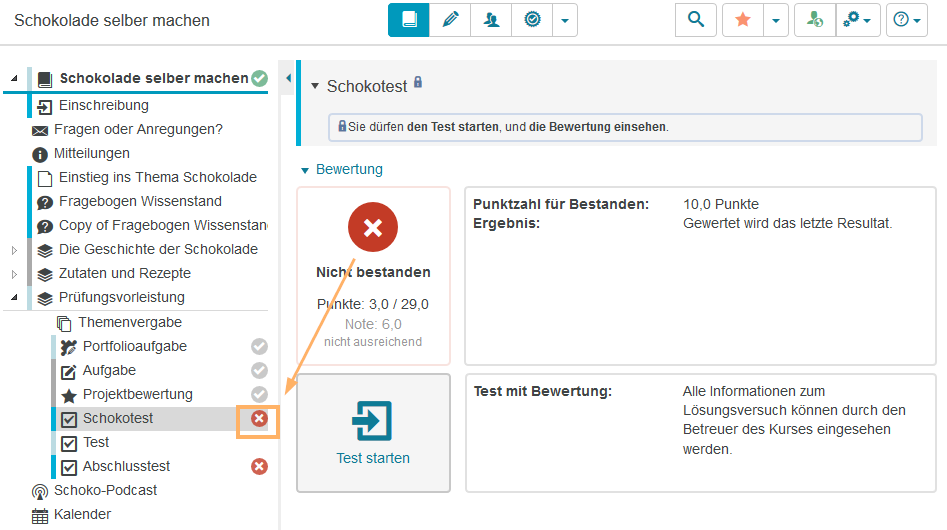947x530 pixels.
Task: Open Einschreibung in the course tree
Action: click(103, 105)
